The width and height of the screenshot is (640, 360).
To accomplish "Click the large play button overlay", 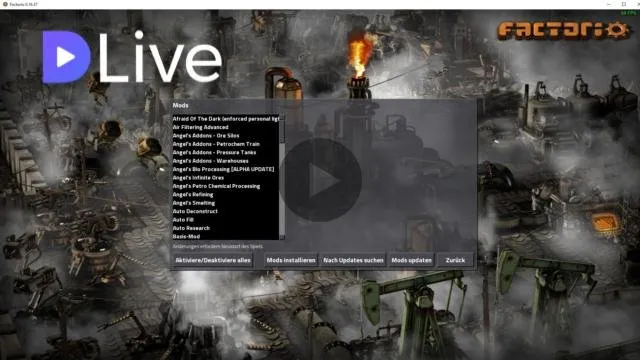I will click(x=321, y=180).
